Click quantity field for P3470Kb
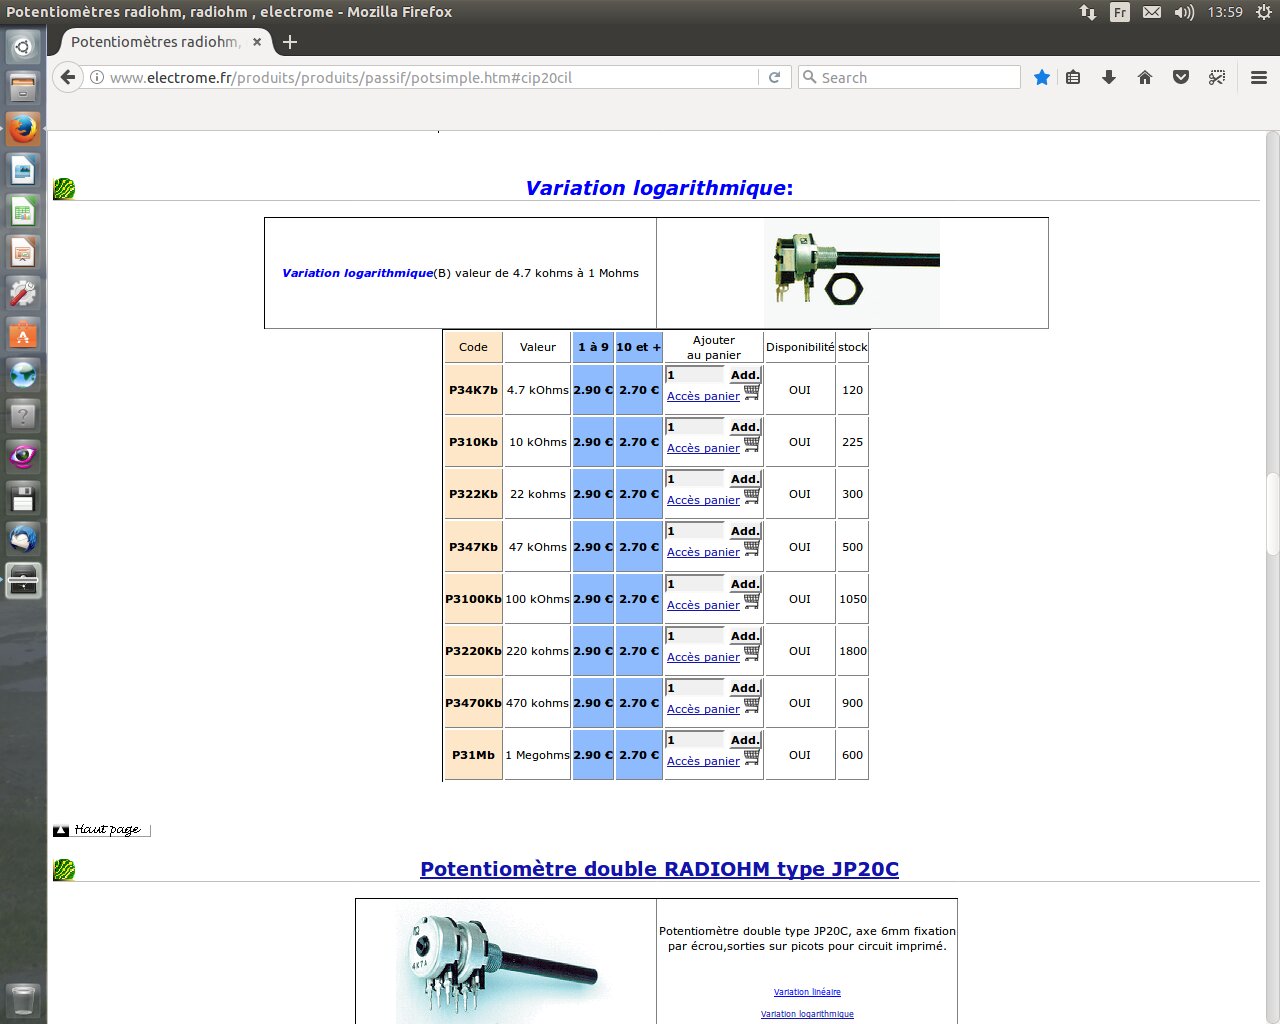The image size is (1280, 1024). click(695, 688)
